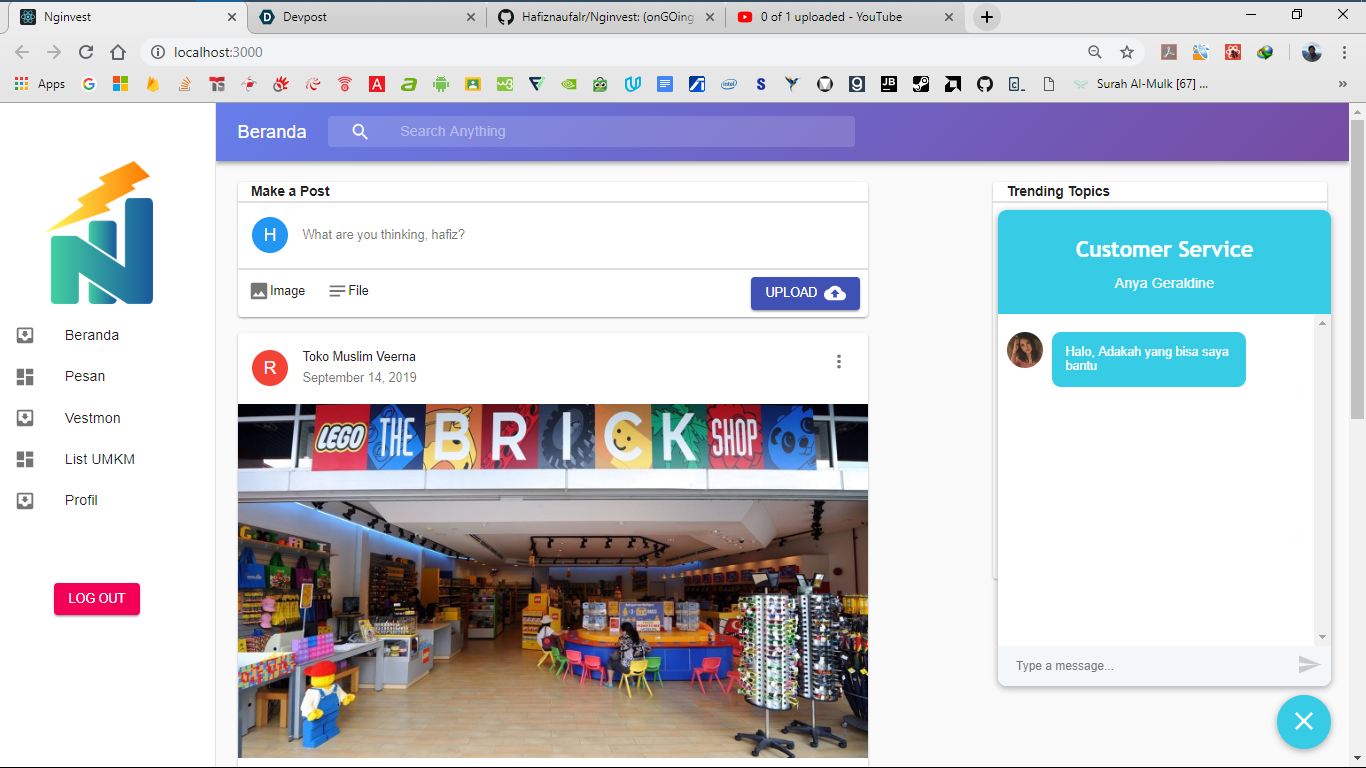Reload the page
The width and height of the screenshot is (1366, 768).
pyautogui.click(x=86, y=52)
